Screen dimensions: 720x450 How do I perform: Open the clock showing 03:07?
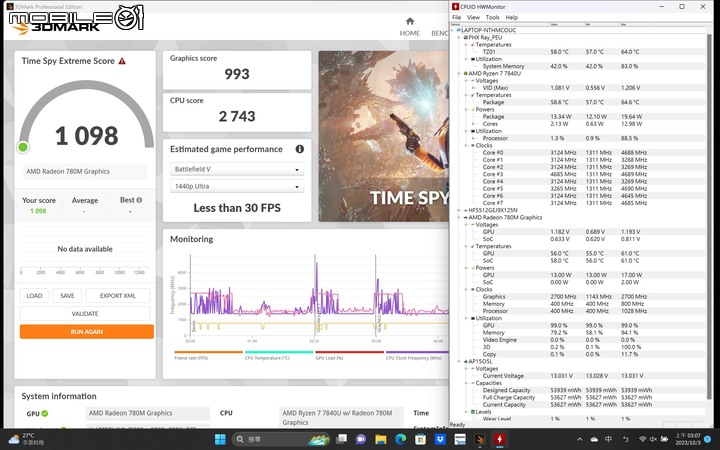688,439
